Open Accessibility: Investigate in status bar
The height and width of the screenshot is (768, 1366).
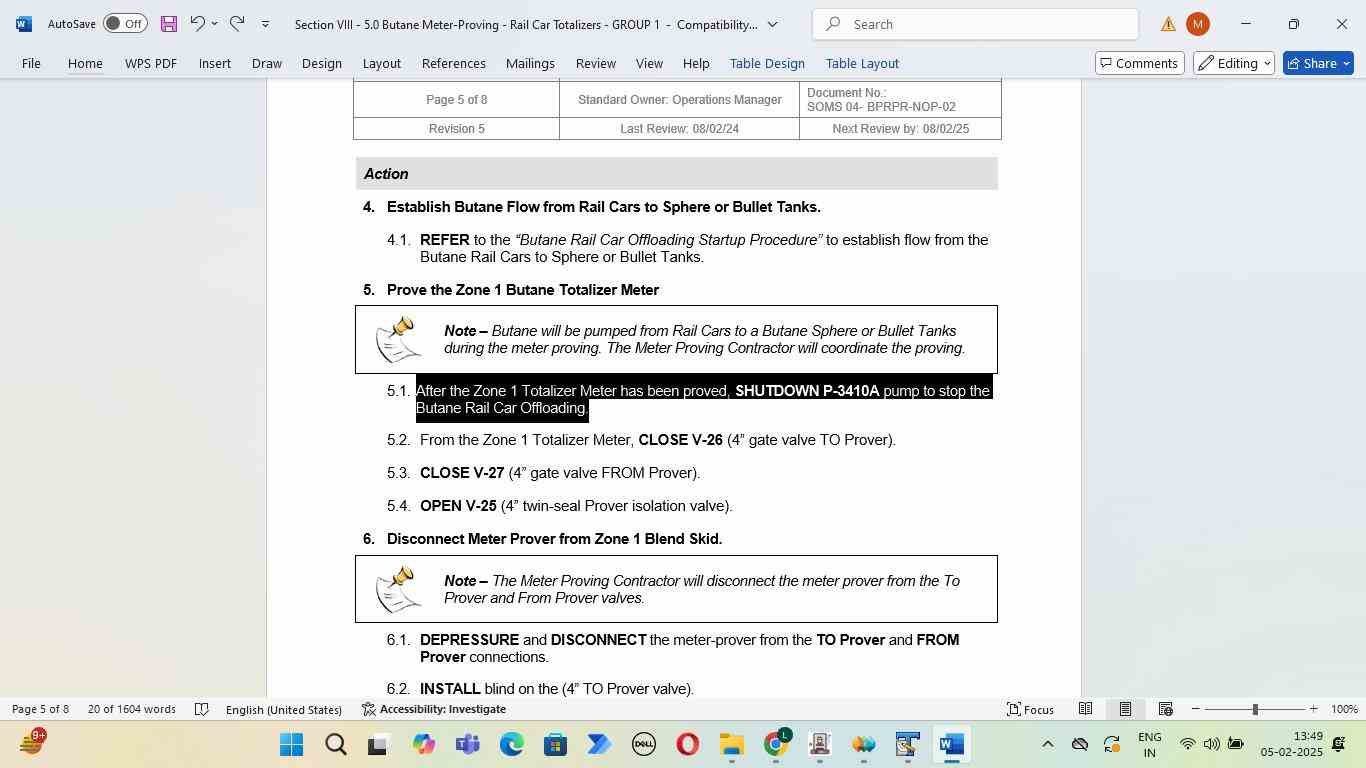click(434, 709)
